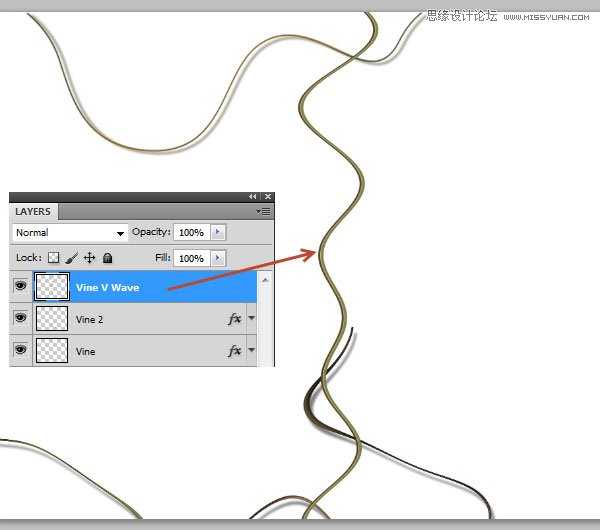Select the Vine layer thumbnail

coord(52,350)
